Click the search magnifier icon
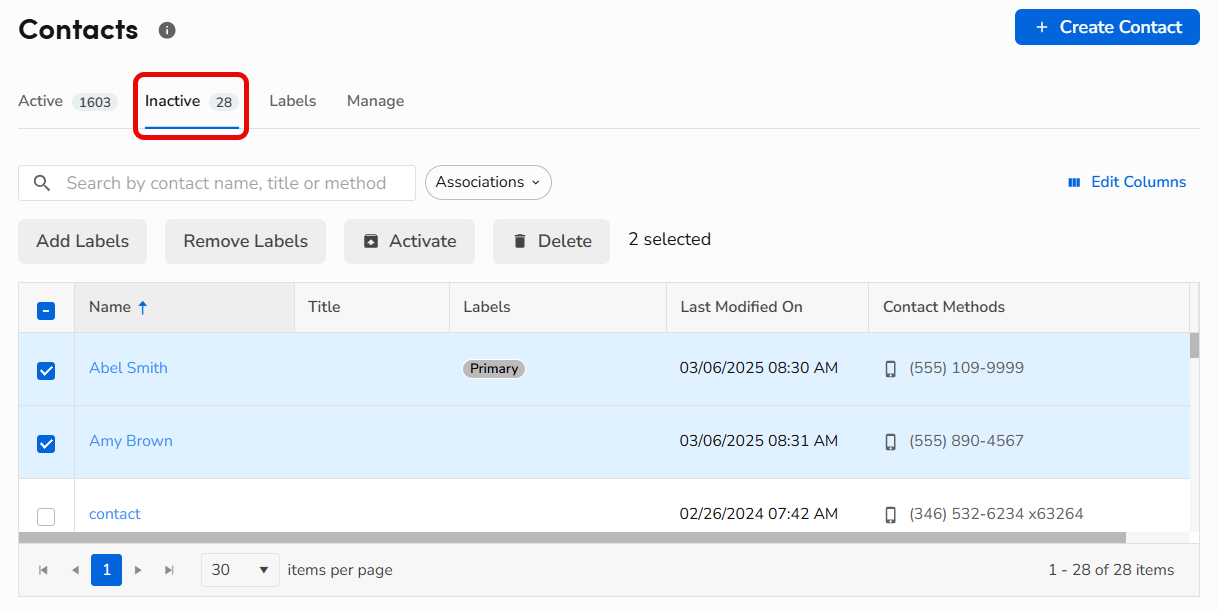 point(42,183)
